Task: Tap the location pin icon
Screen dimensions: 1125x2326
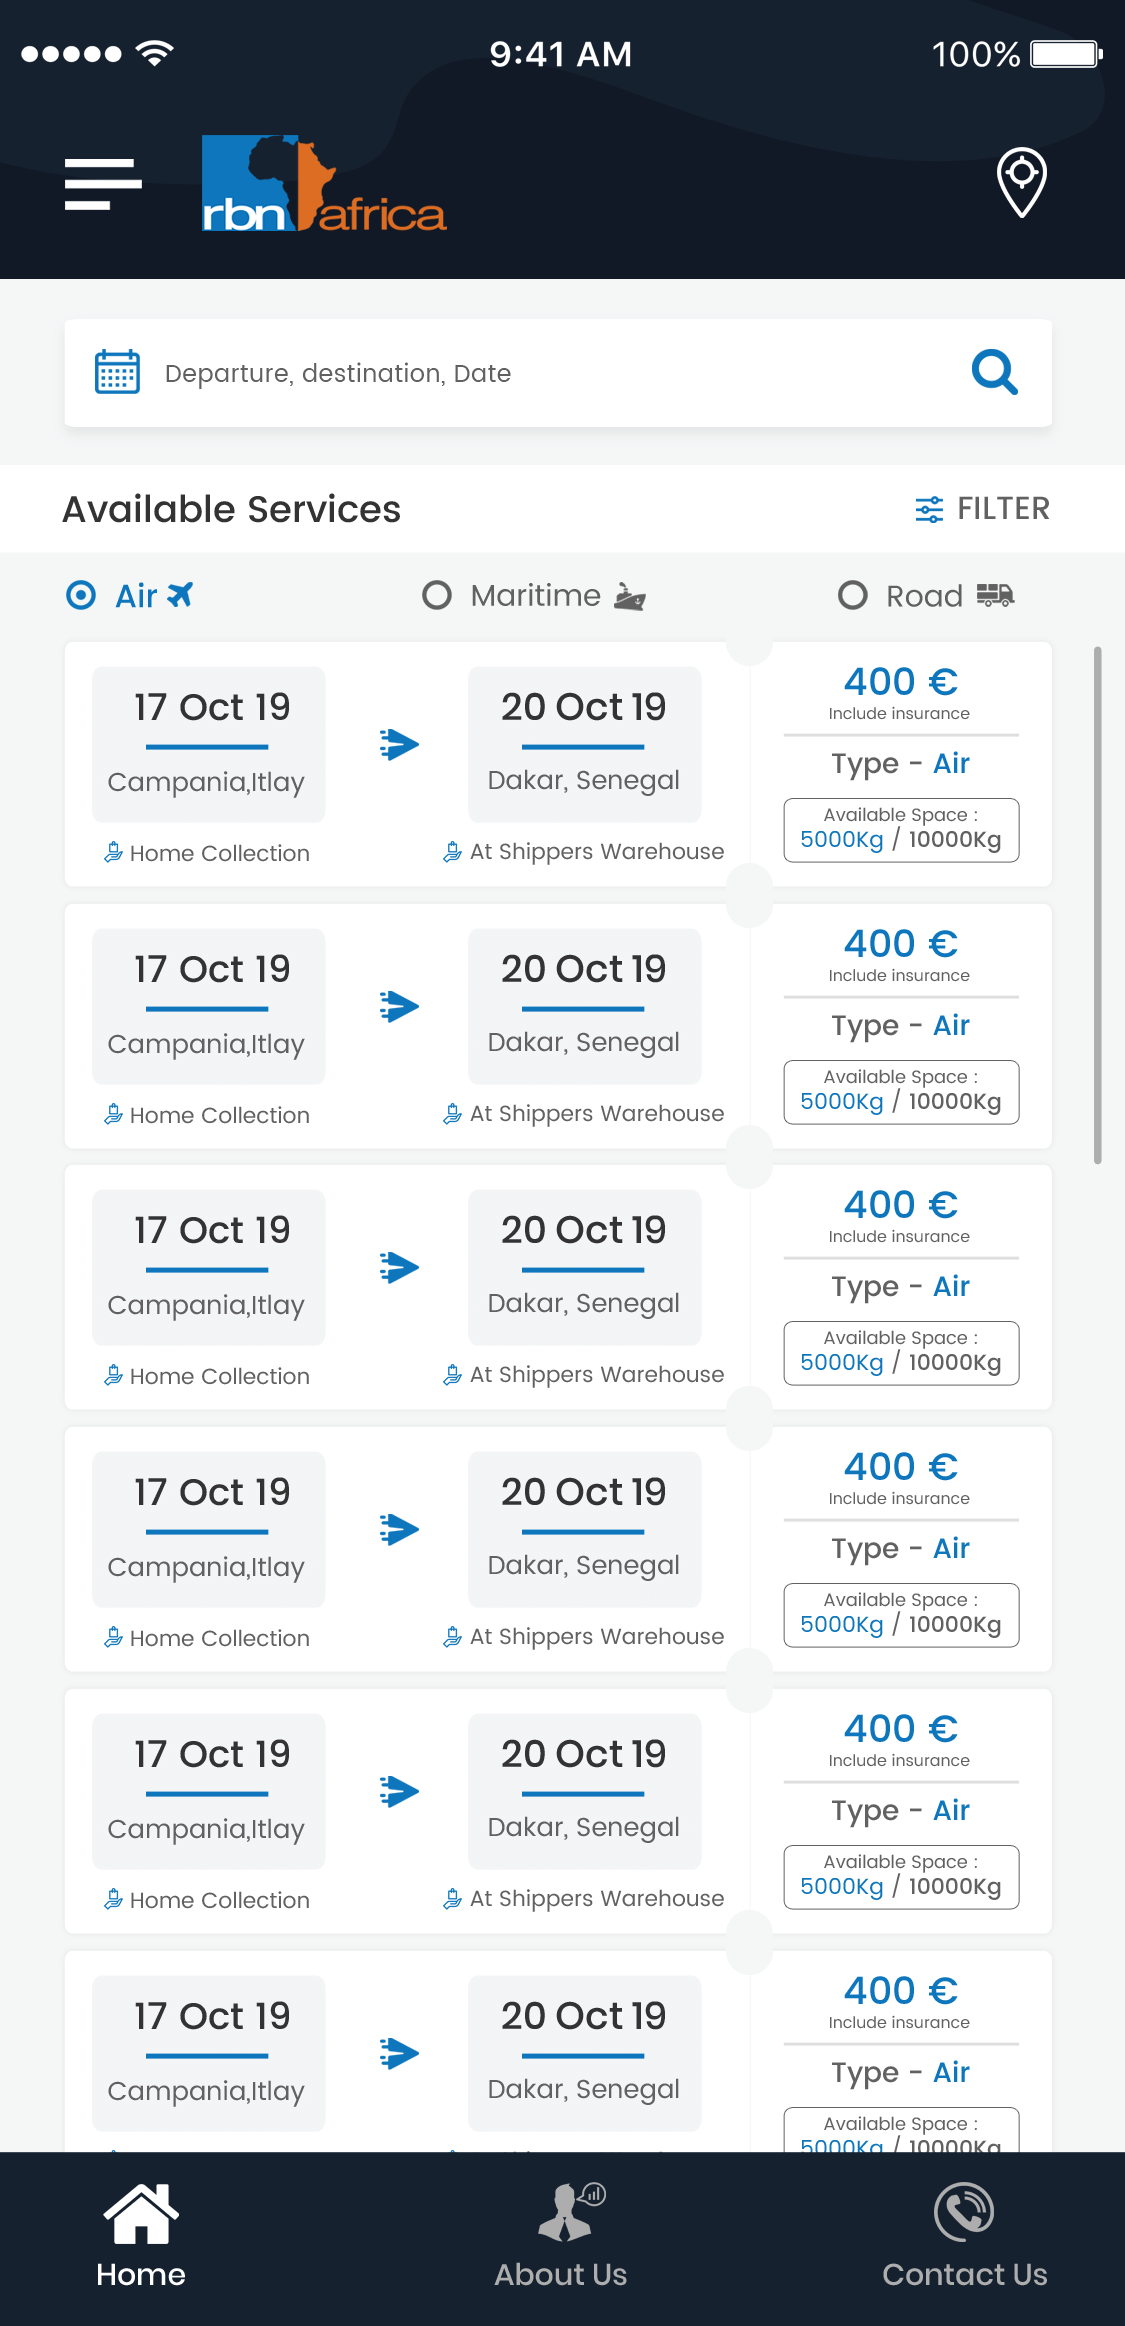Action: pos(1021,181)
